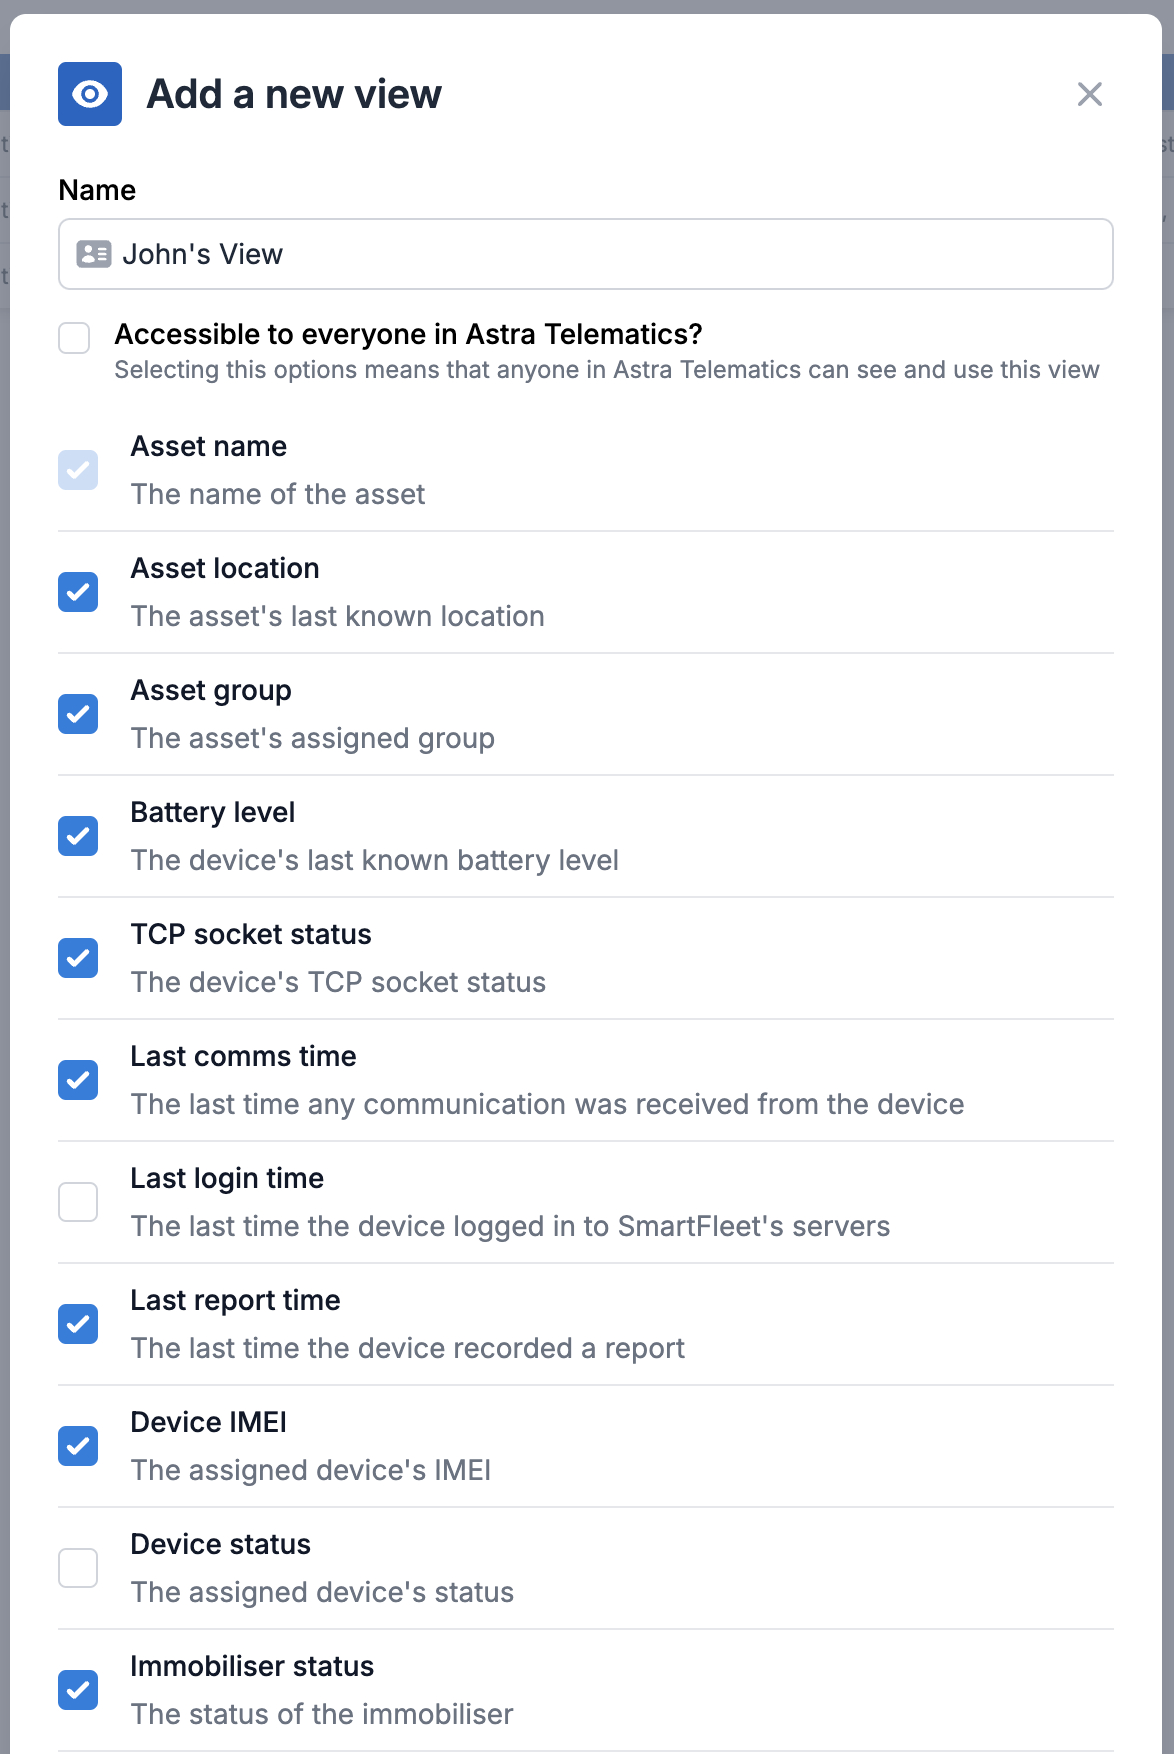Click the Device IMEI label
The image size is (1174, 1754).
point(209,1421)
